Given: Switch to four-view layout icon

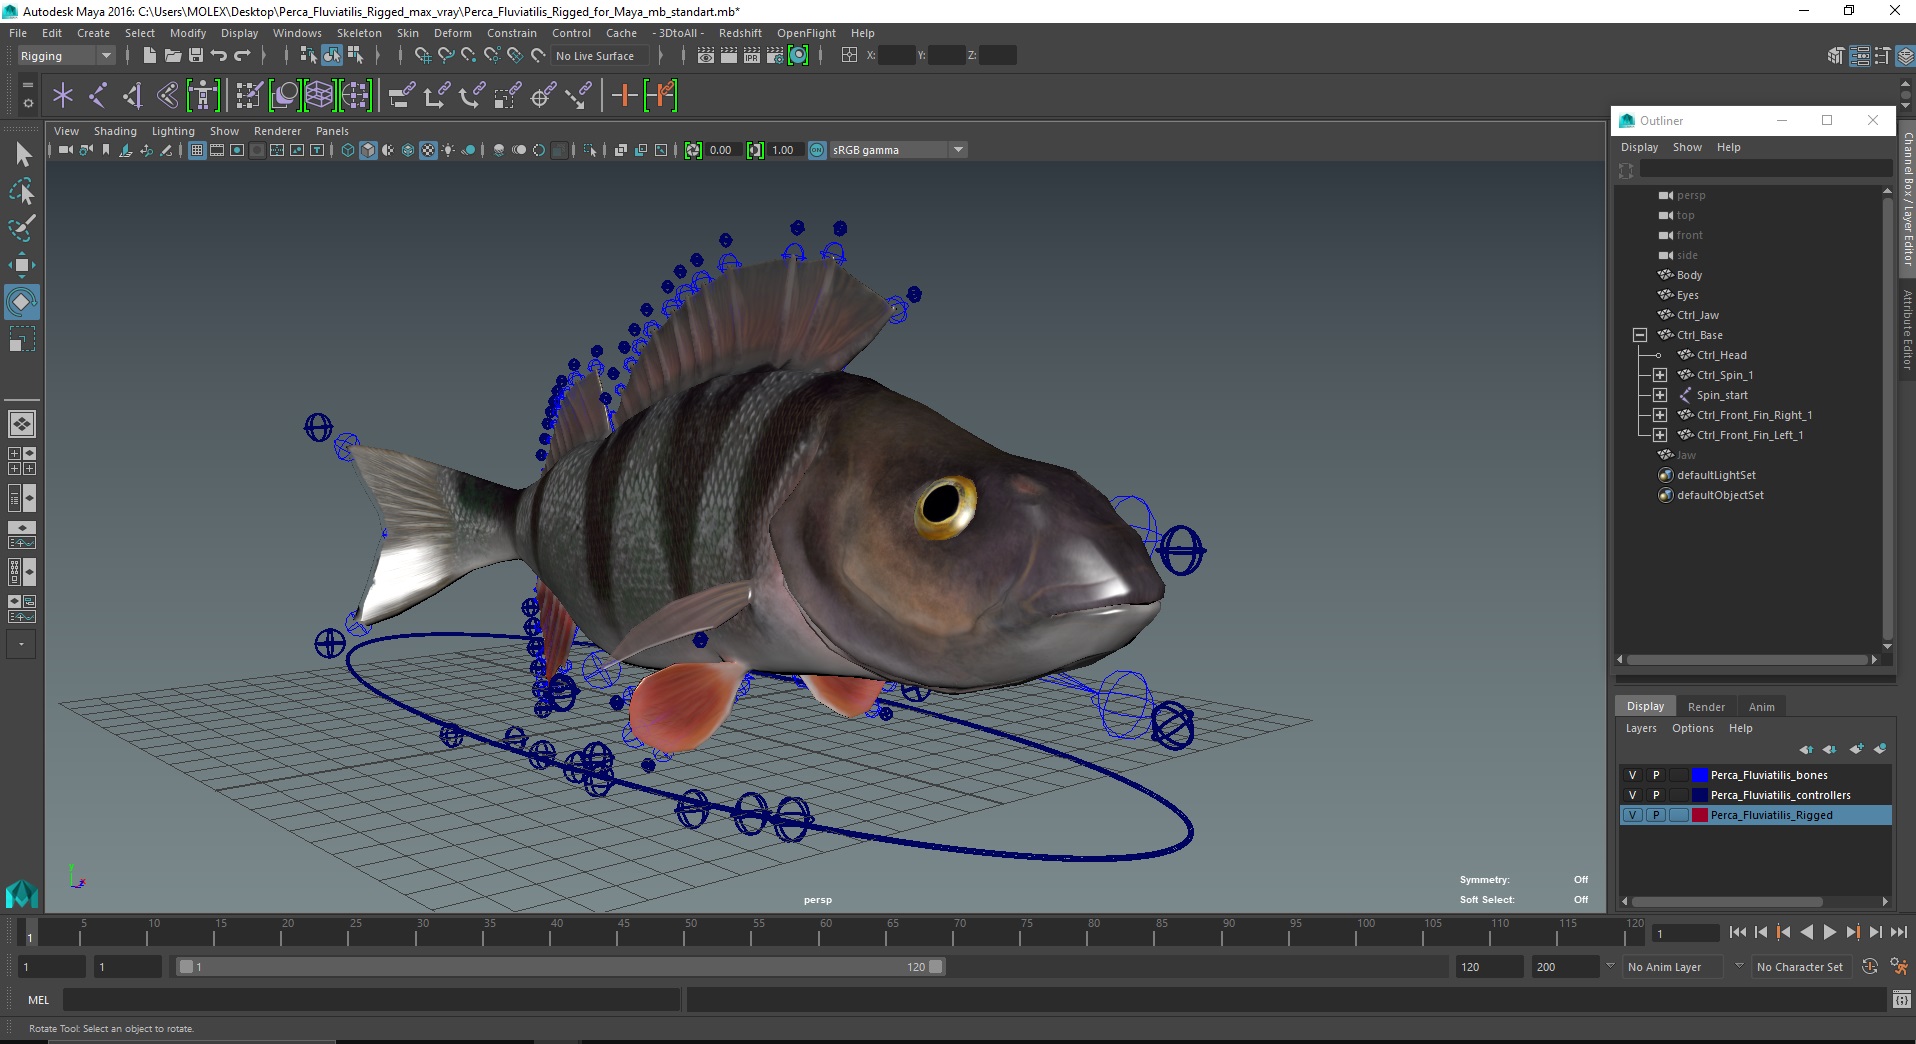Looking at the screenshot, I should point(22,461).
